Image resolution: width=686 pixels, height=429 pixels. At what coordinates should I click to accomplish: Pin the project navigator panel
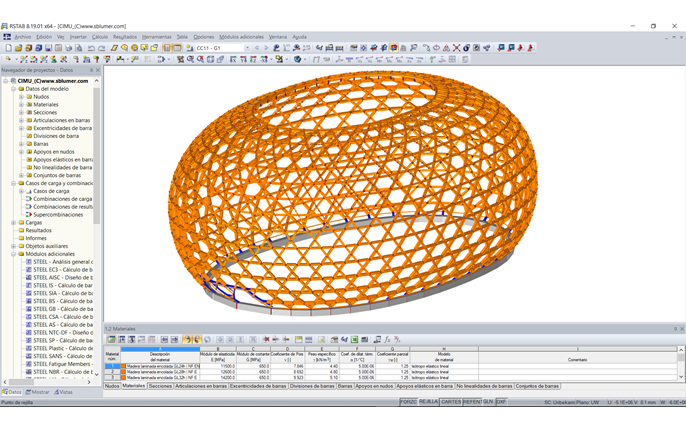[91, 70]
